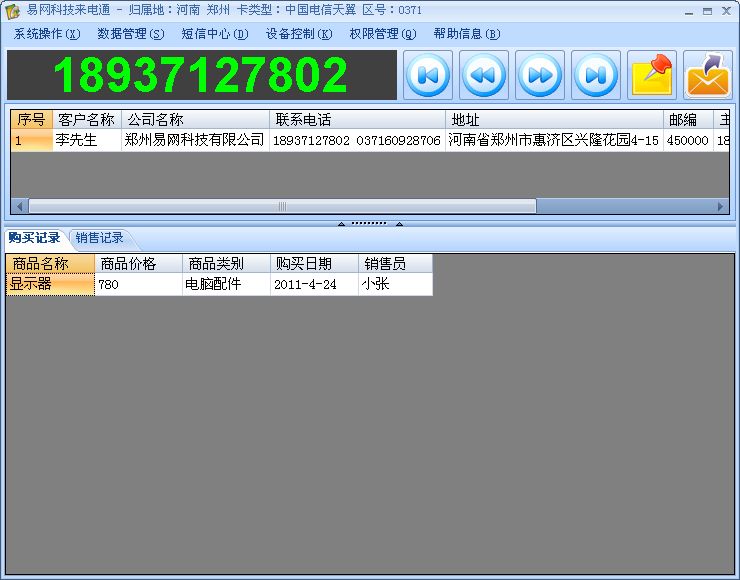Viewport: 740px width, 580px height.
Task: Close the 易网科技来电通 window
Action: pyautogui.click(x=726, y=11)
